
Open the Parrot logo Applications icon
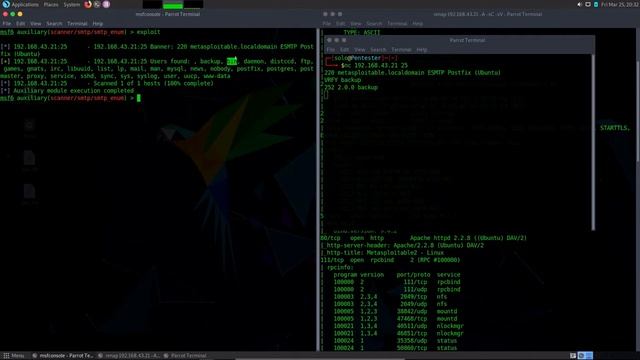point(6,4)
